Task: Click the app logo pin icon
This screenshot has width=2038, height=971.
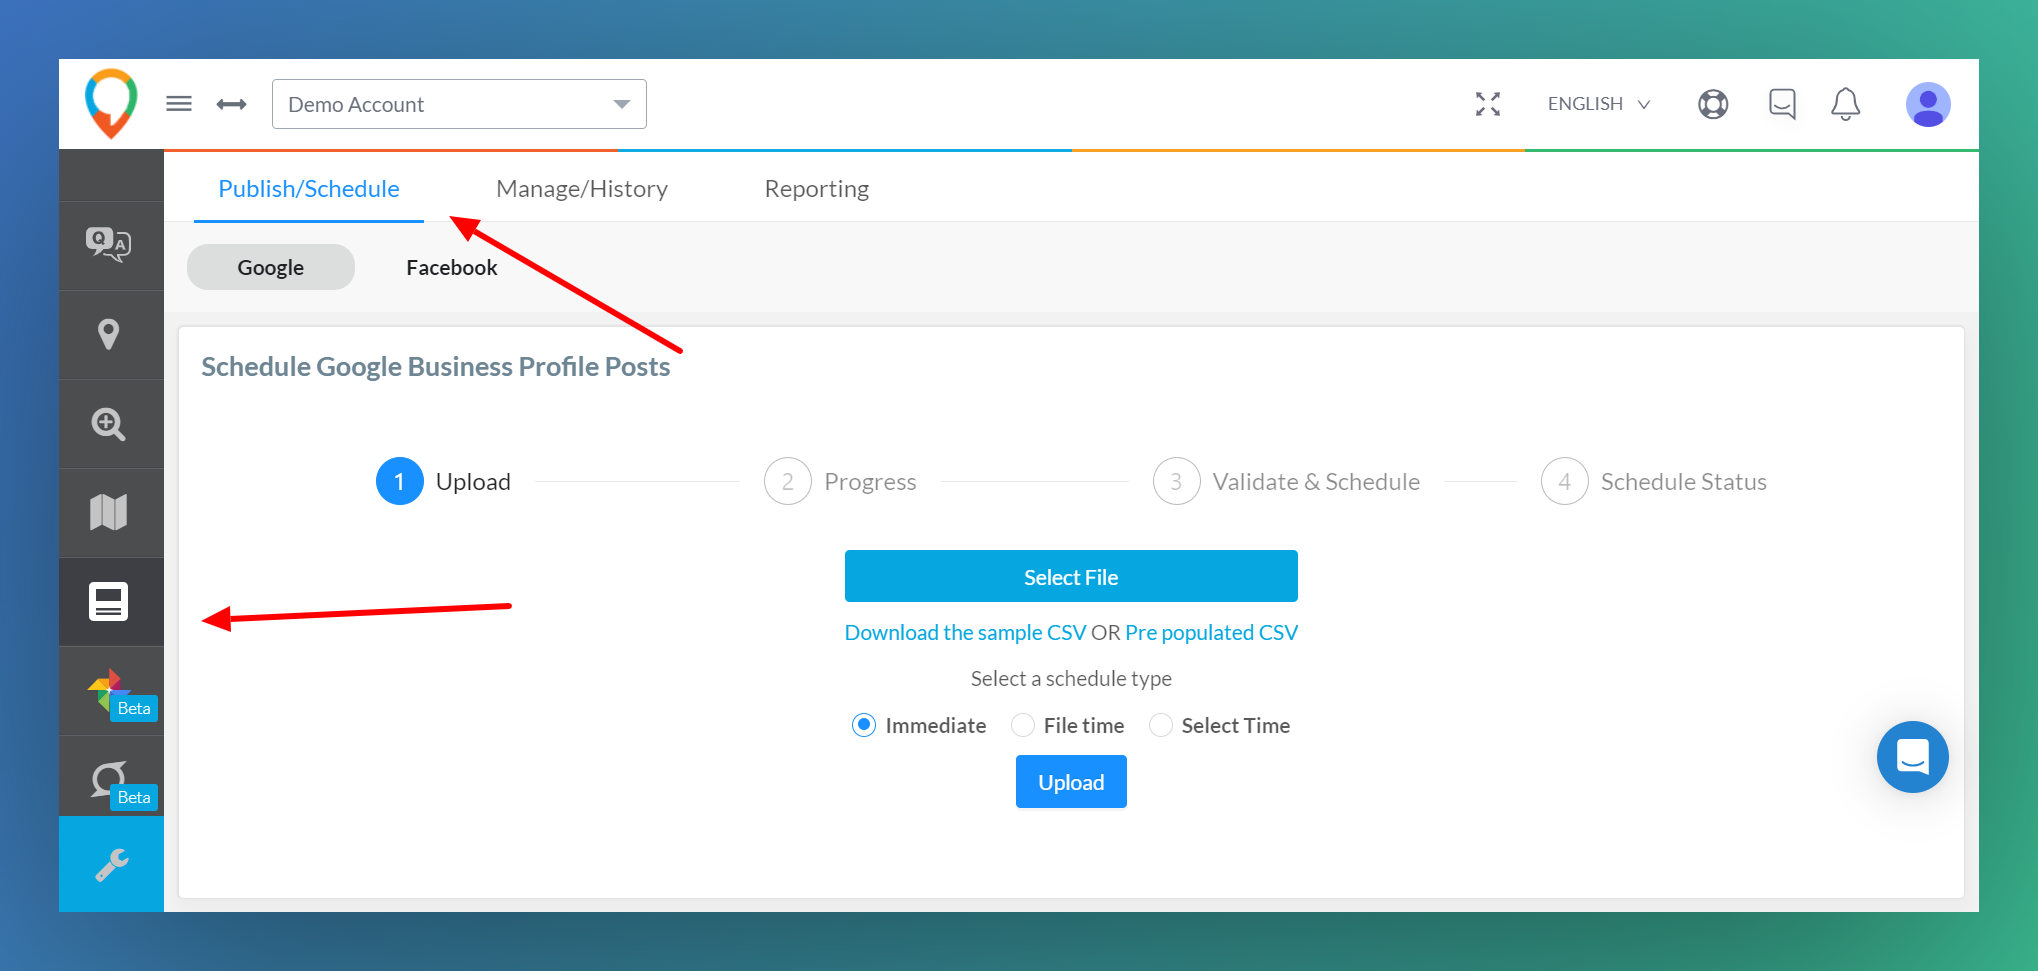Action: (x=111, y=103)
